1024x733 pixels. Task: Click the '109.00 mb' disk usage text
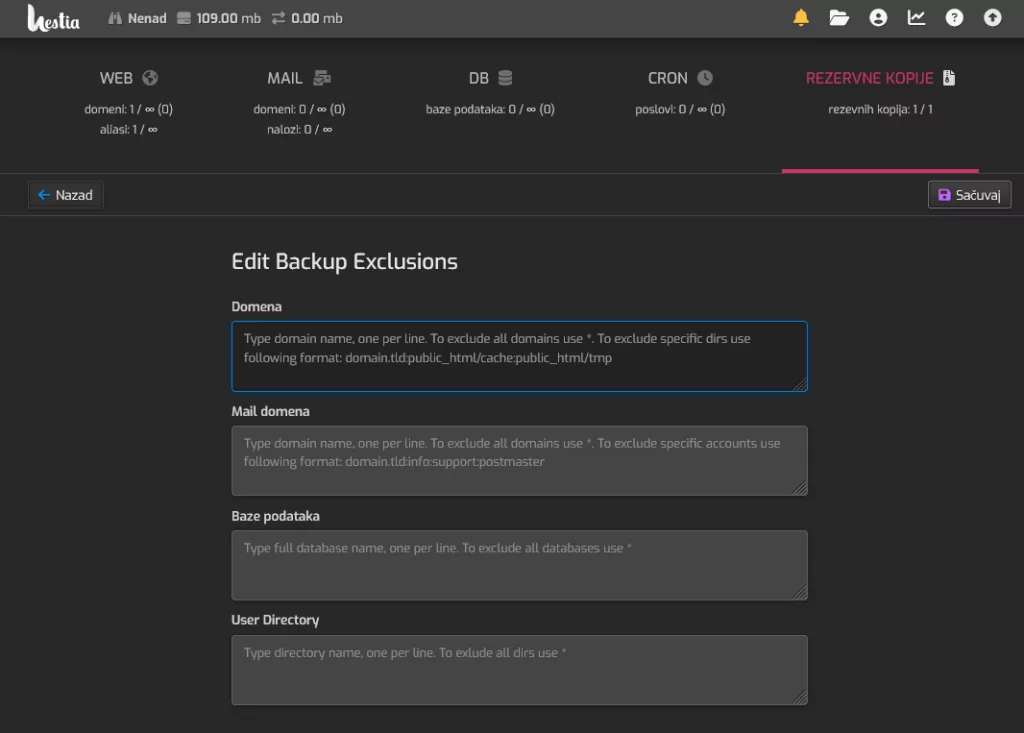point(229,18)
